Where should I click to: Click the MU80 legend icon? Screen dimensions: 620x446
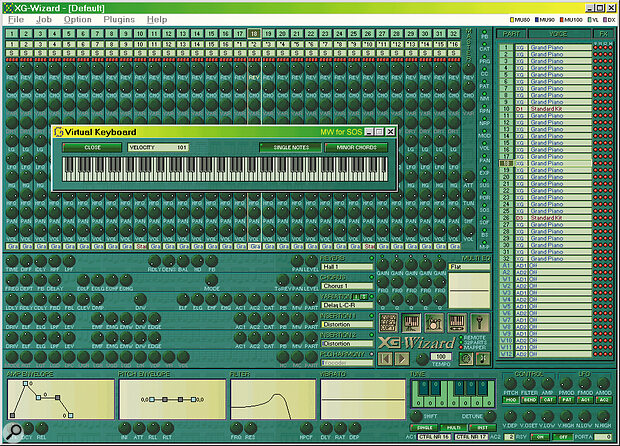(512, 19)
